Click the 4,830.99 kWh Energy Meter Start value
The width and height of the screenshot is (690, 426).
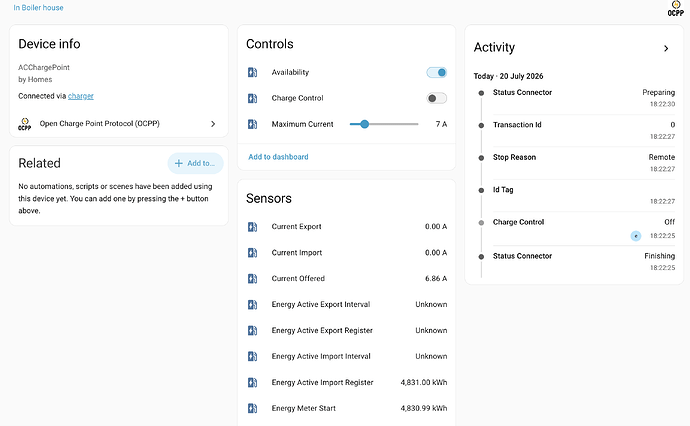point(424,408)
